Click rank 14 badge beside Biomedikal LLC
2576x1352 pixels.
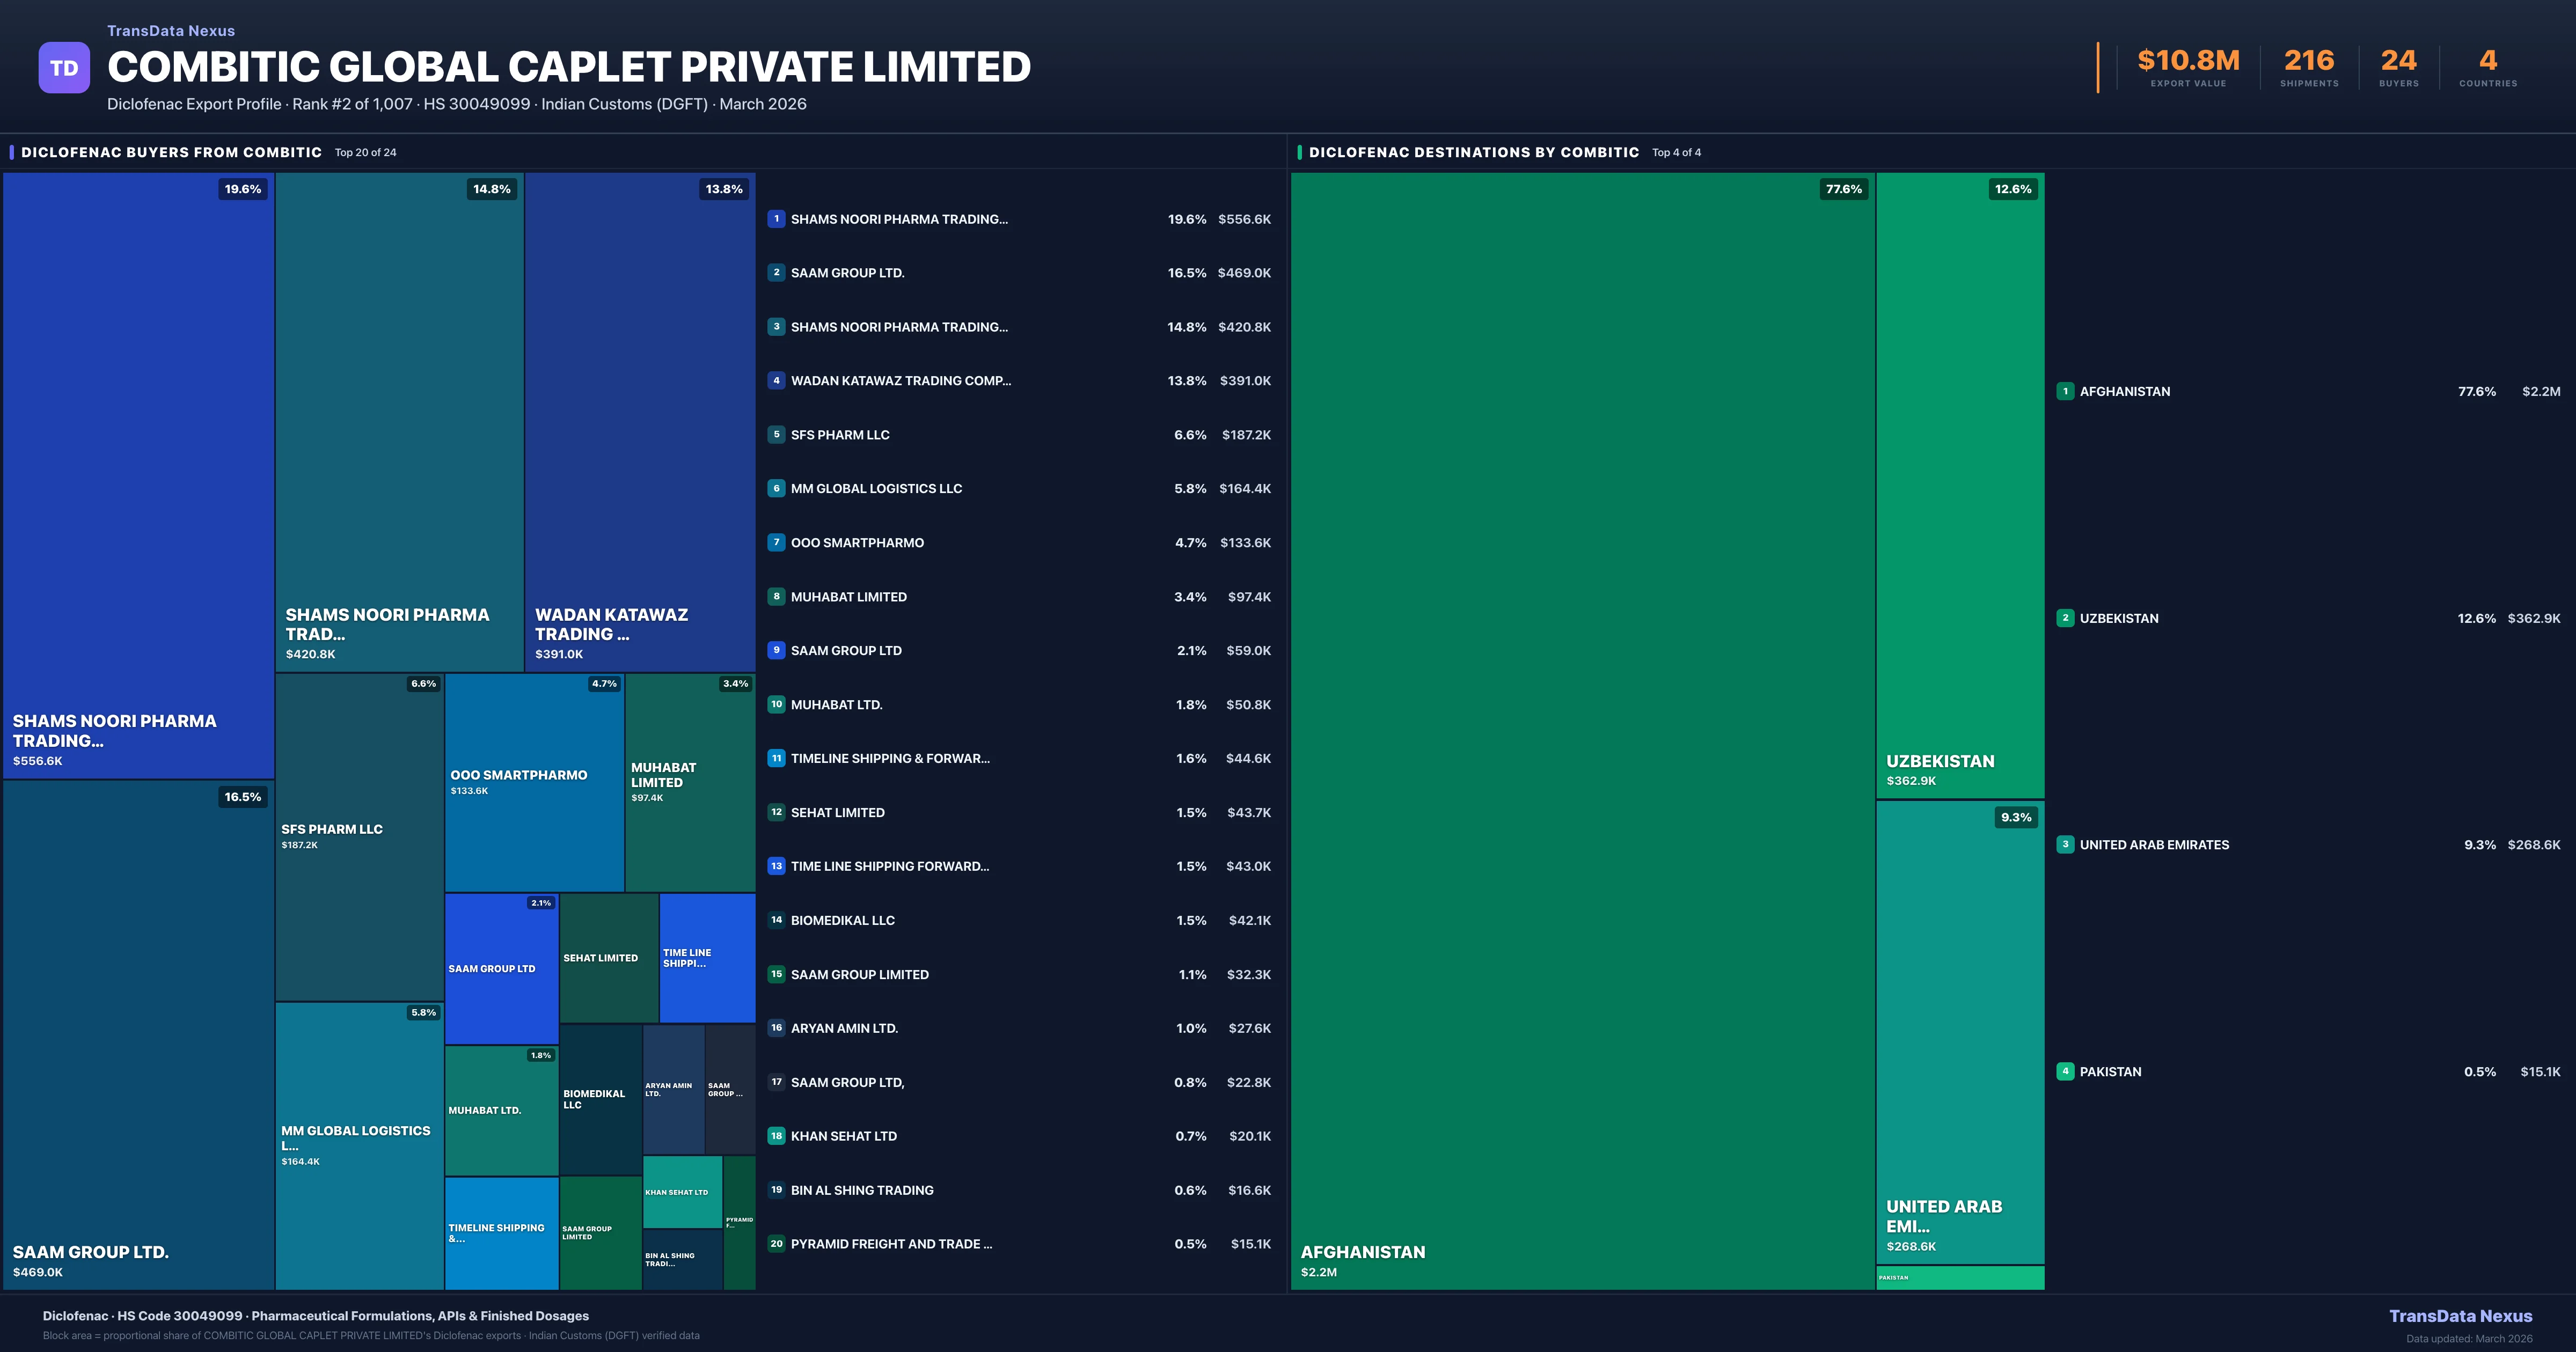coord(776,920)
